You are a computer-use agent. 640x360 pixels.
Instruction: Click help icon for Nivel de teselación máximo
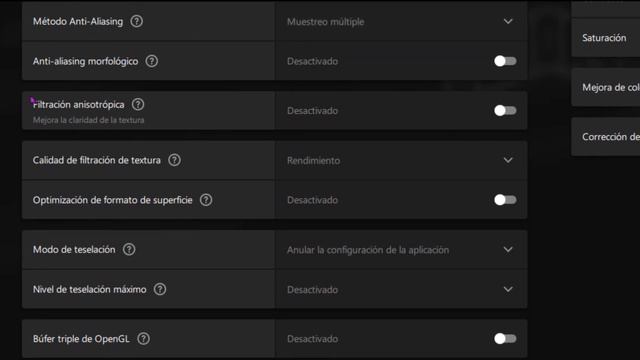(160, 289)
